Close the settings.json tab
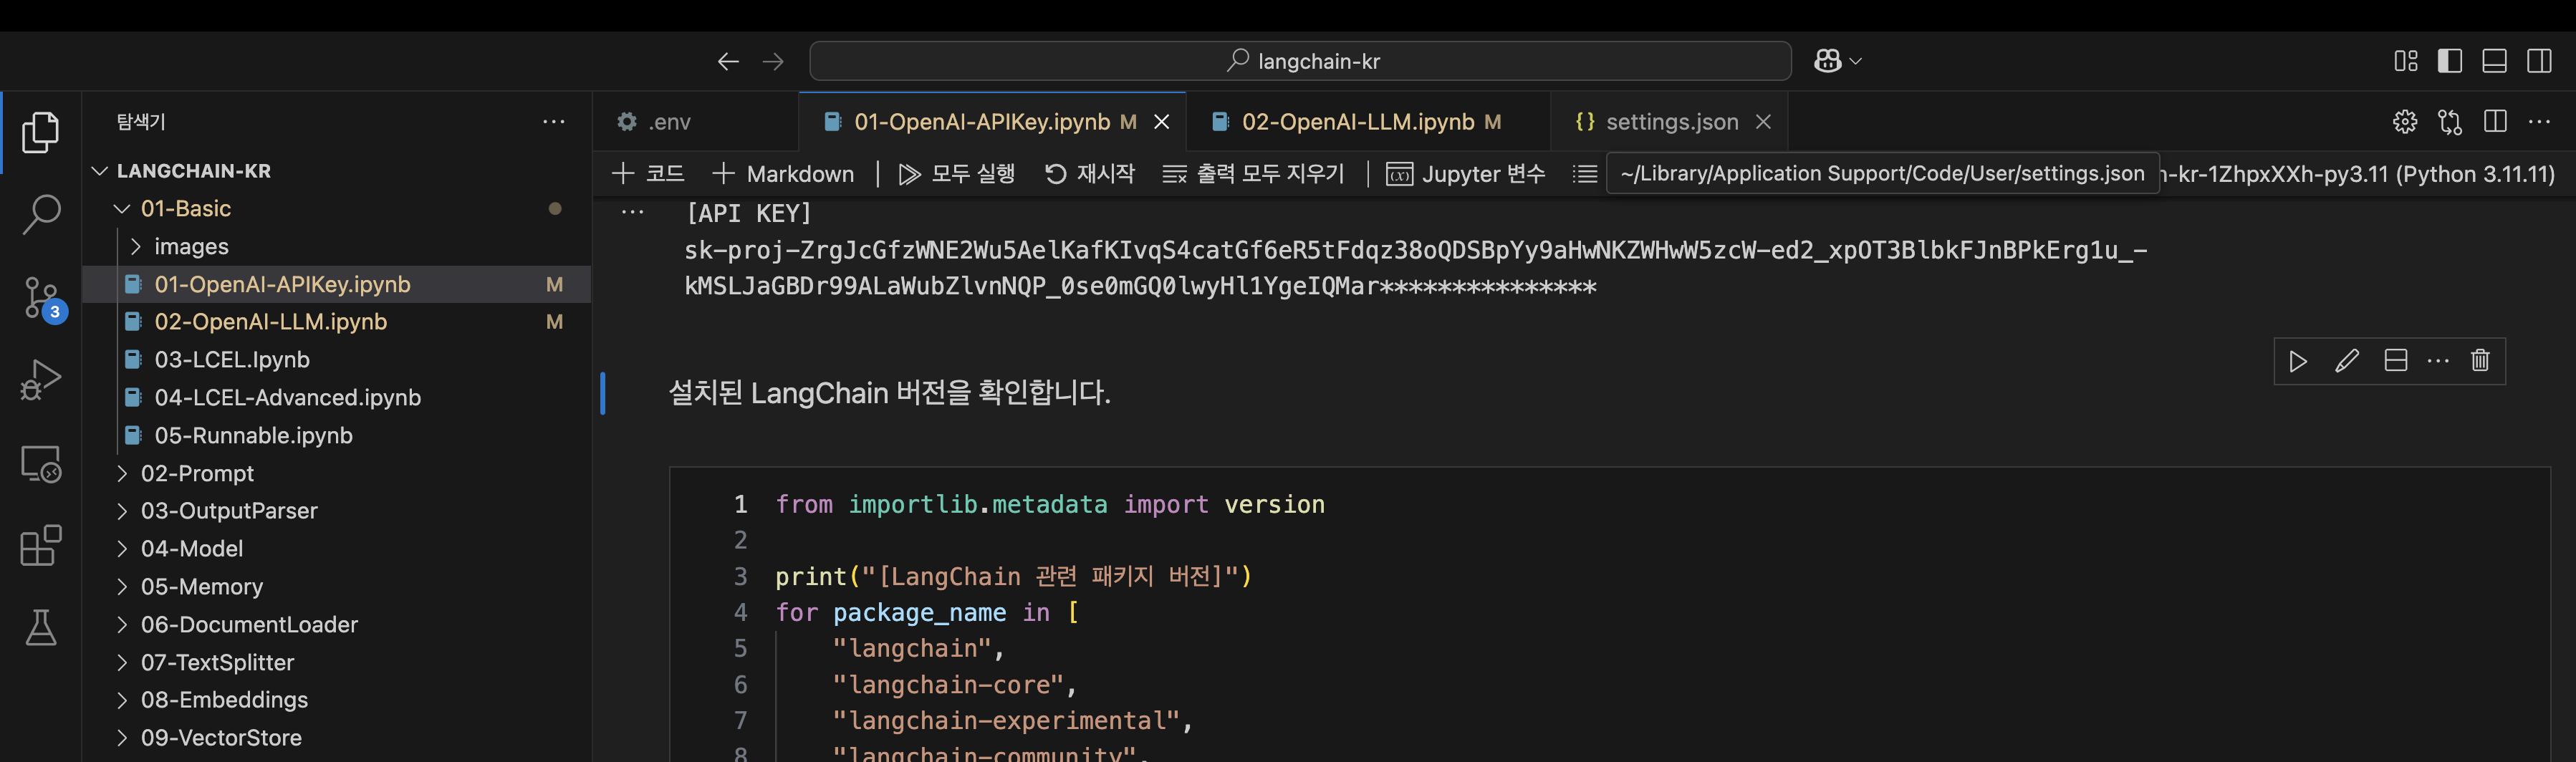2576x762 pixels. pyautogui.click(x=1764, y=122)
